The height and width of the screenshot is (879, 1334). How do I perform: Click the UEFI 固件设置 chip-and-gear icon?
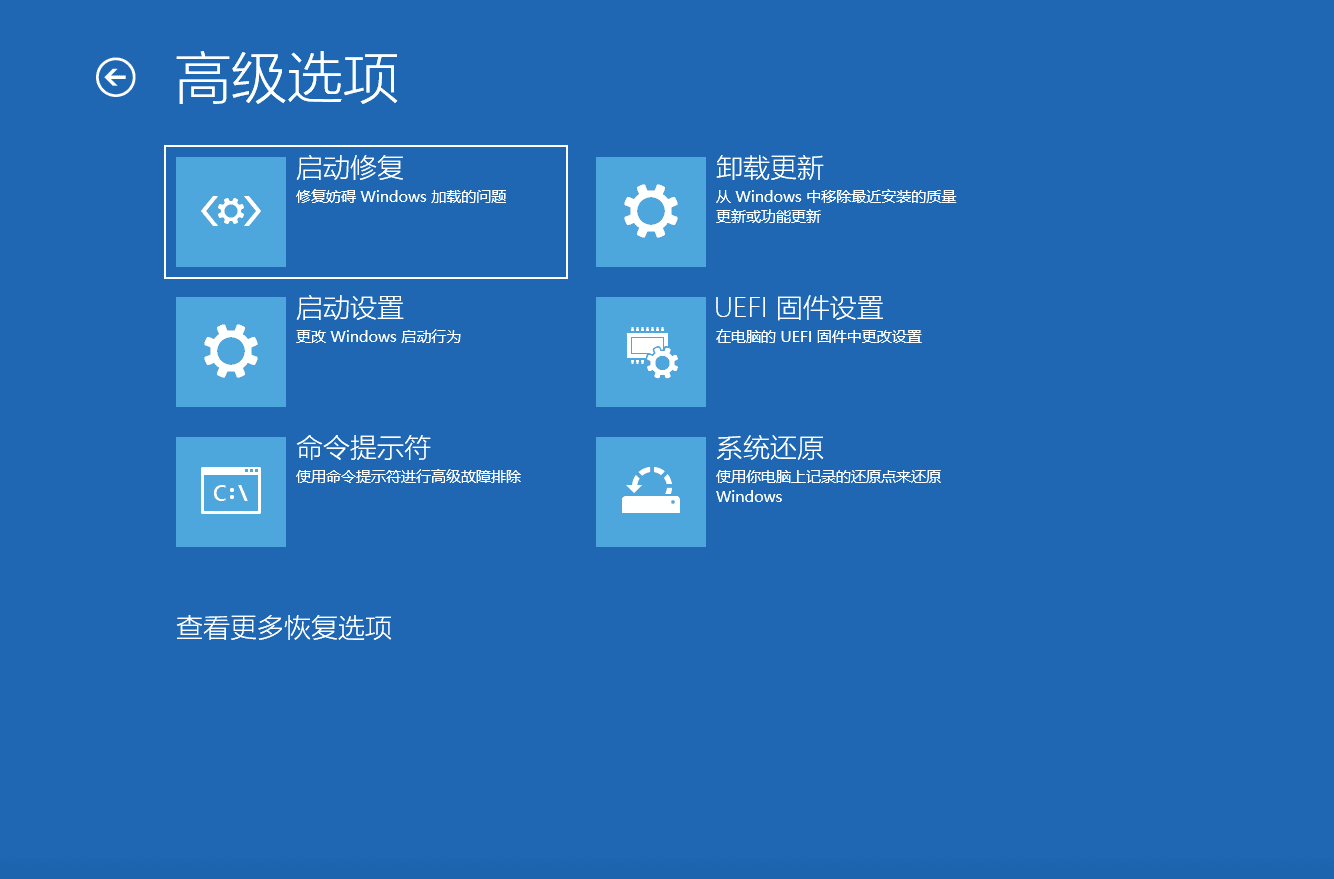pyautogui.click(x=651, y=352)
